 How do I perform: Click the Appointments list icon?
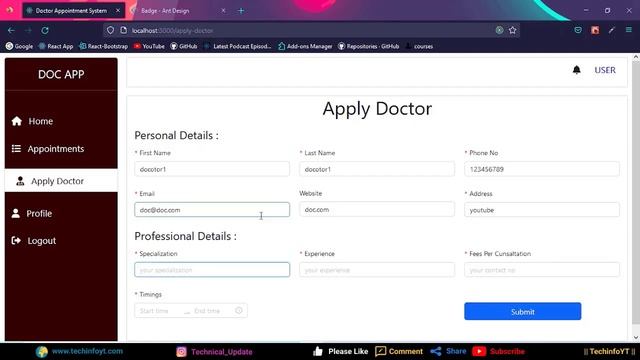coord(16,149)
